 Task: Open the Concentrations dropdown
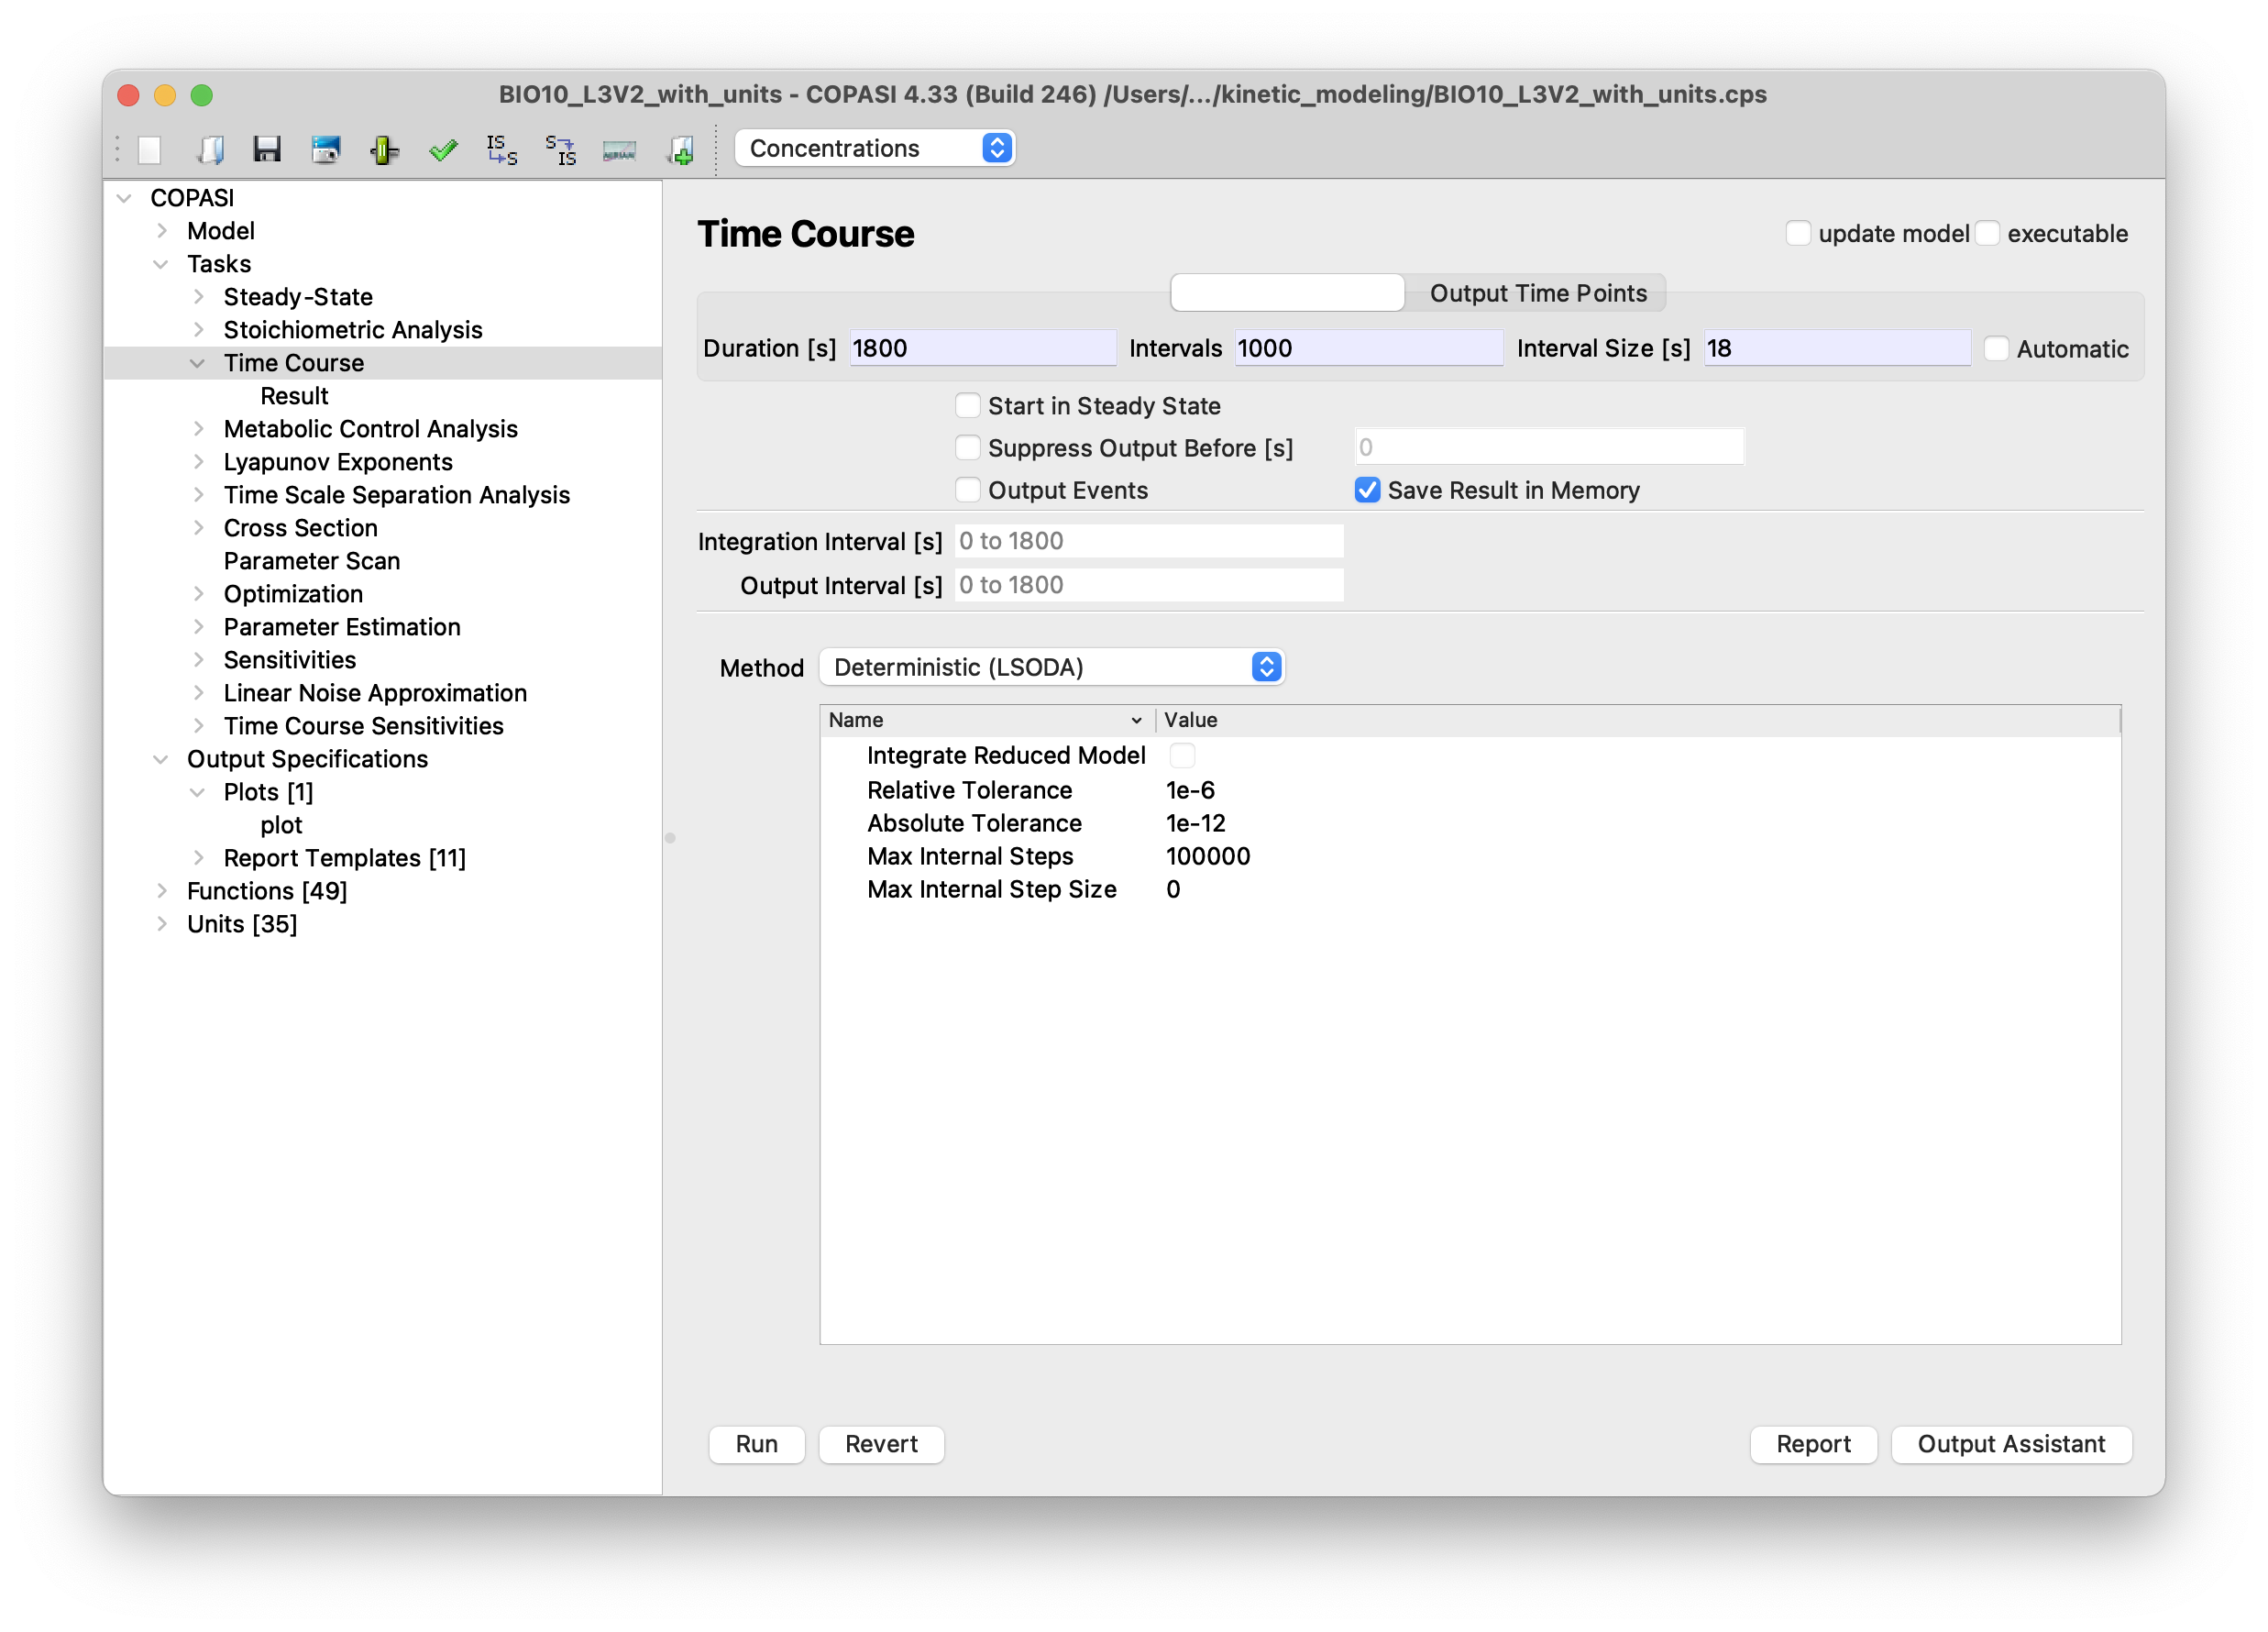875,148
